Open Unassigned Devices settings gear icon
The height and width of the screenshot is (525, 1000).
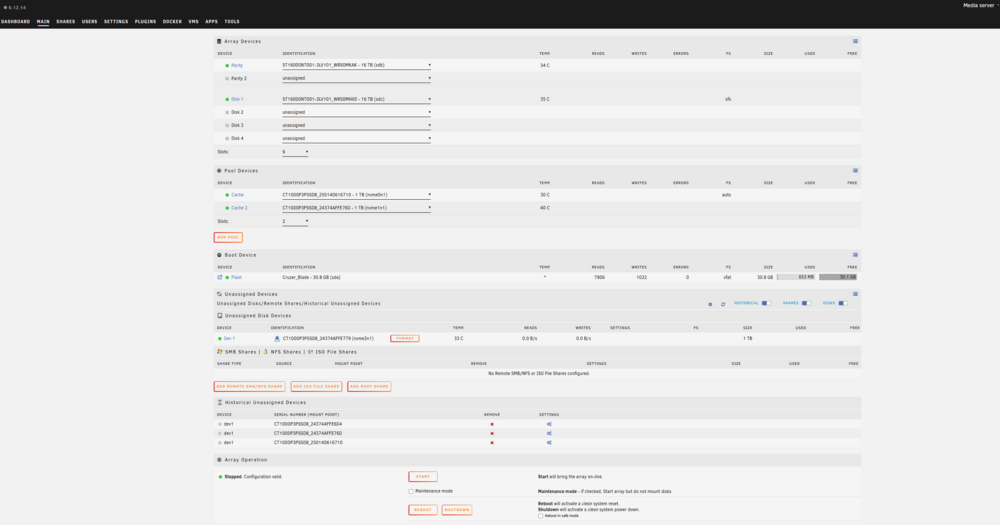coord(710,304)
